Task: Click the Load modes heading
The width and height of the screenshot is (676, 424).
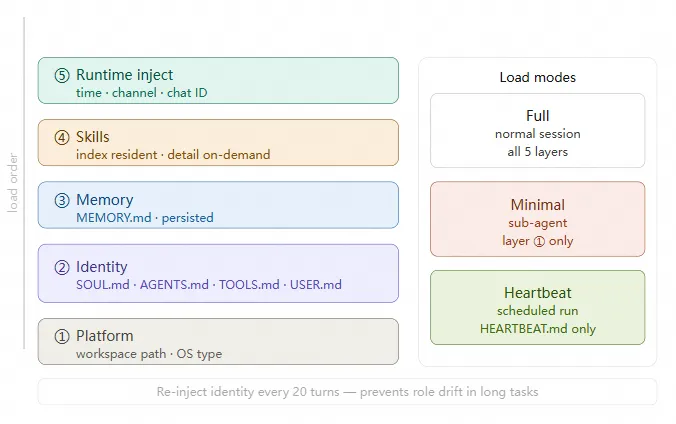Action: (x=538, y=77)
